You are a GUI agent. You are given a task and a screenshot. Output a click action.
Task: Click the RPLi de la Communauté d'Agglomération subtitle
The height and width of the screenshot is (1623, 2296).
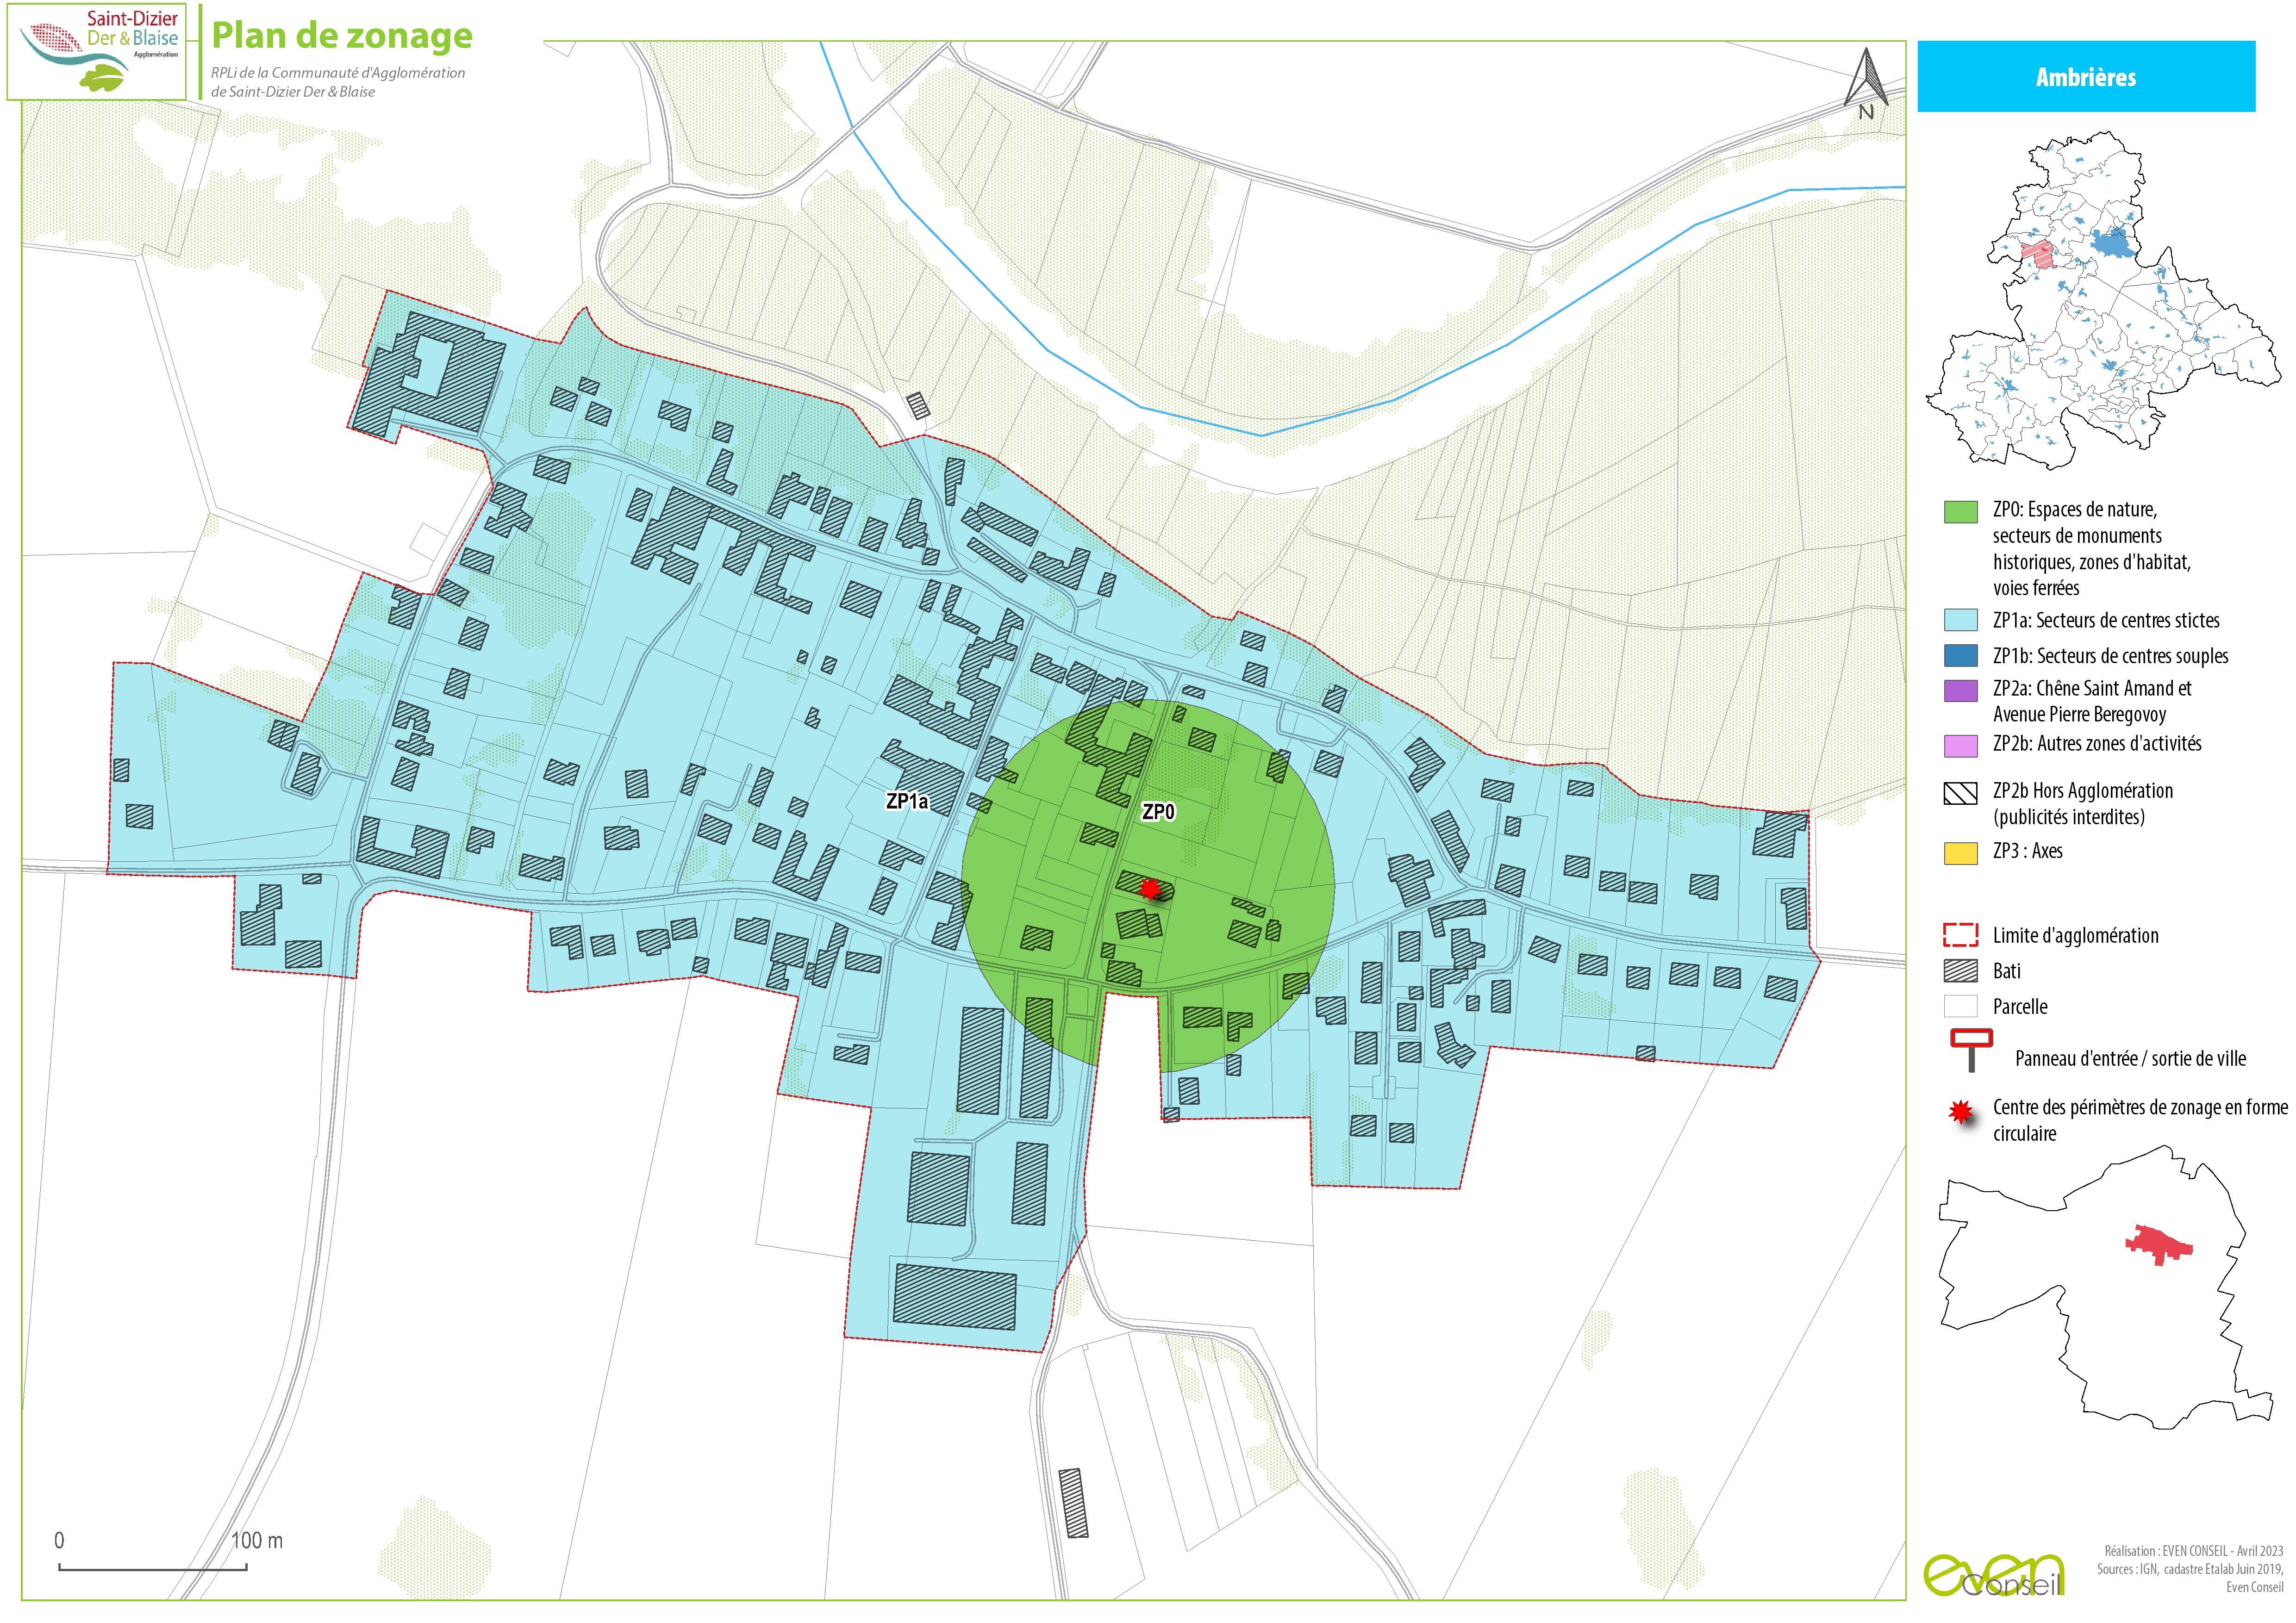(338, 82)
